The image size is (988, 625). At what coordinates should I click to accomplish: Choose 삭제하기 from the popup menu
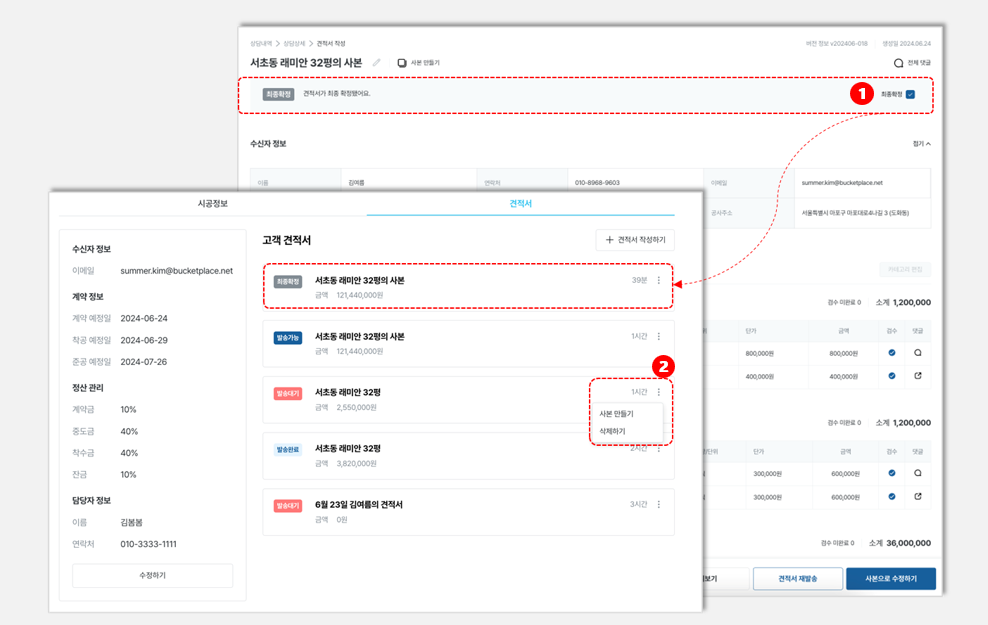coord(612,431)
